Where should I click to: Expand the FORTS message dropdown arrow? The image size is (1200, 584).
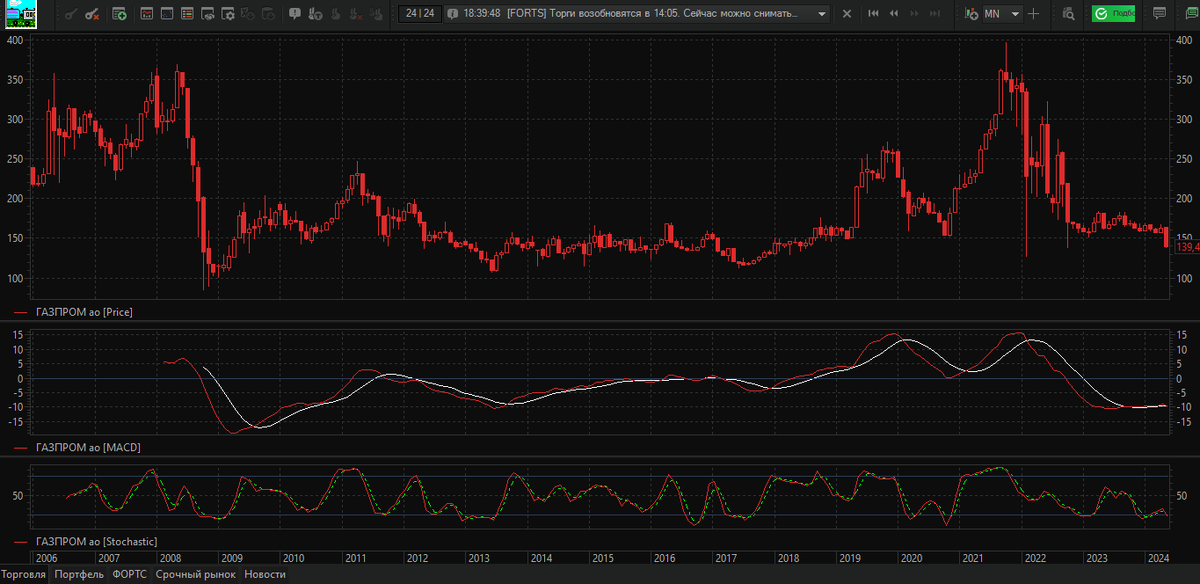[822, 14]
